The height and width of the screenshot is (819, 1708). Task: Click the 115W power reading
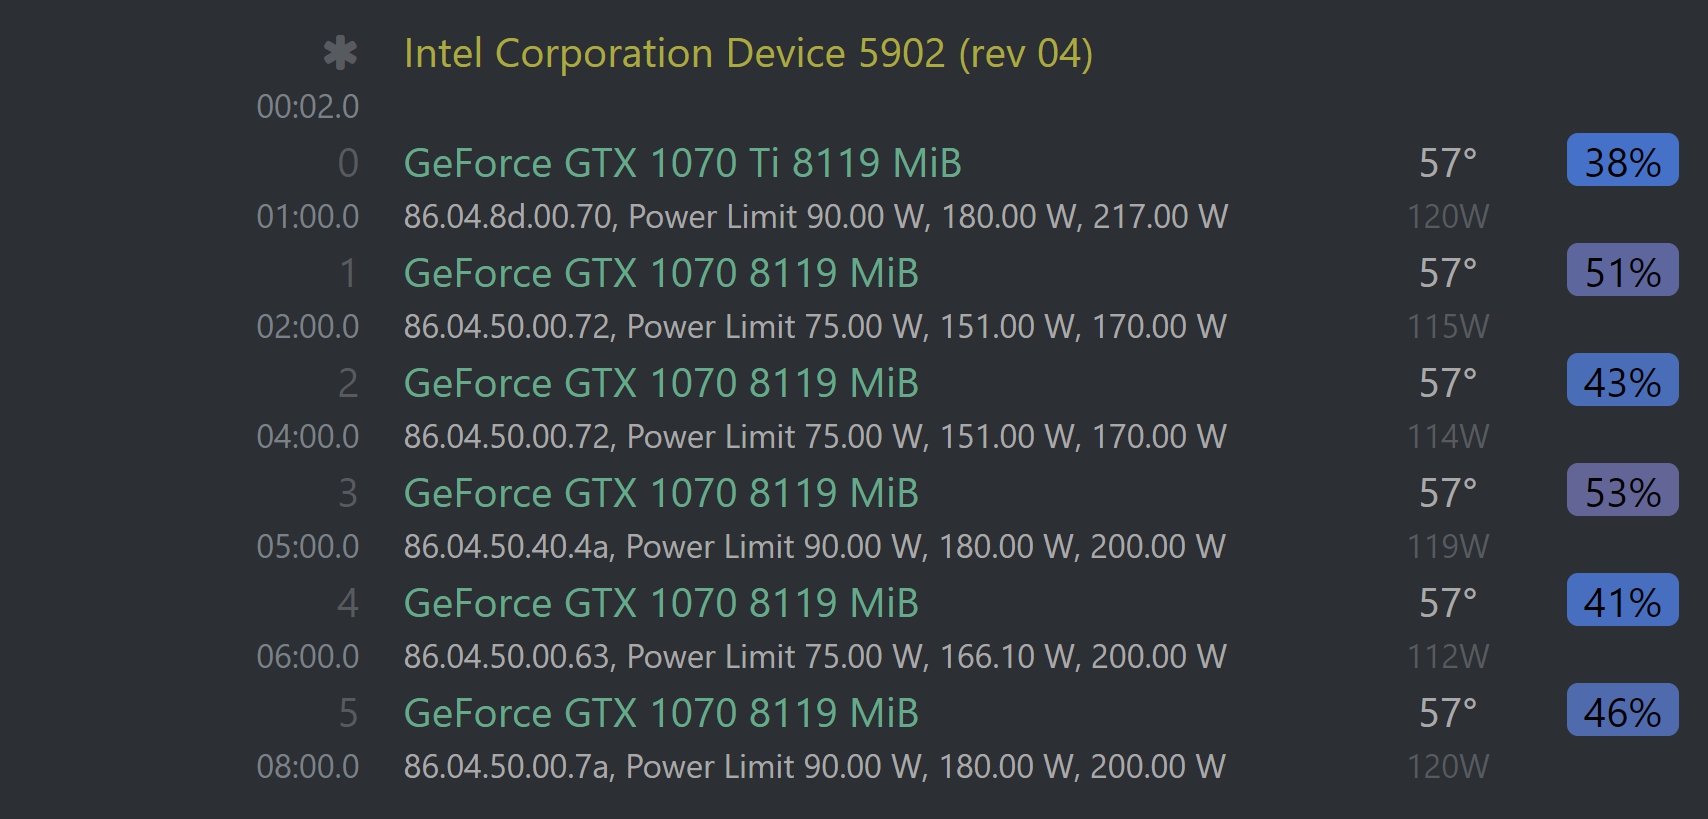pyautogui.click(x=1447, y=327)
